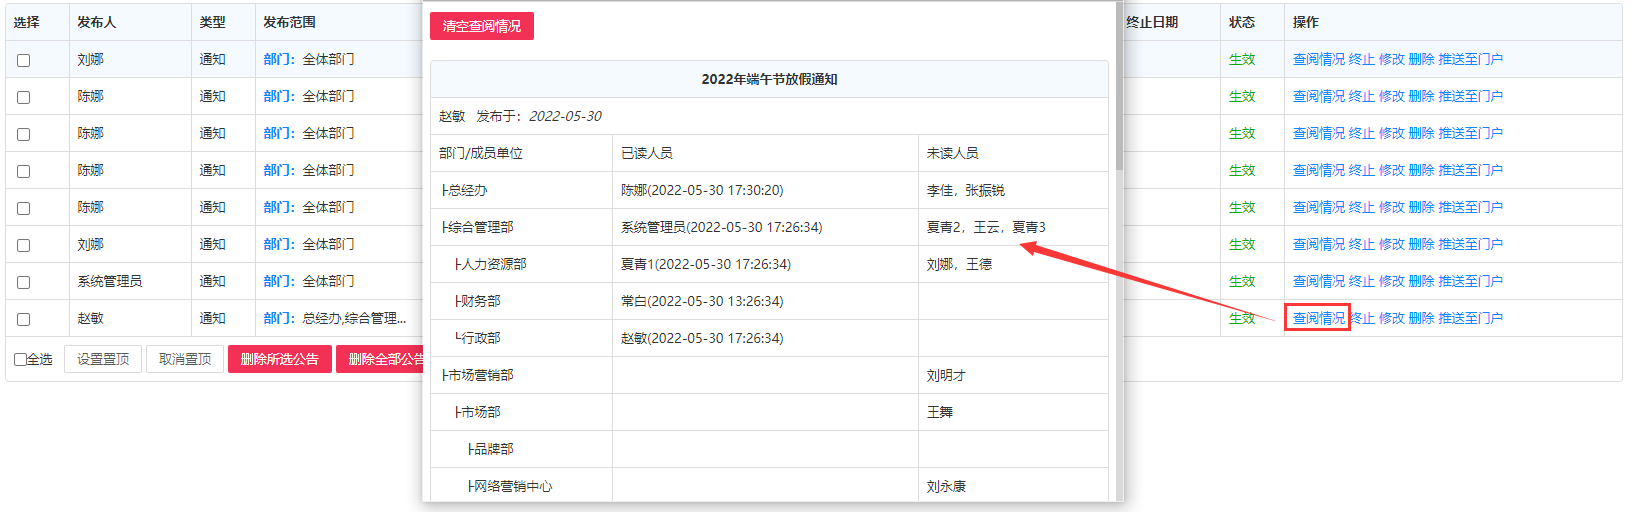Check the checkbox in 刘娜's first row

click(x=23, y=60)
